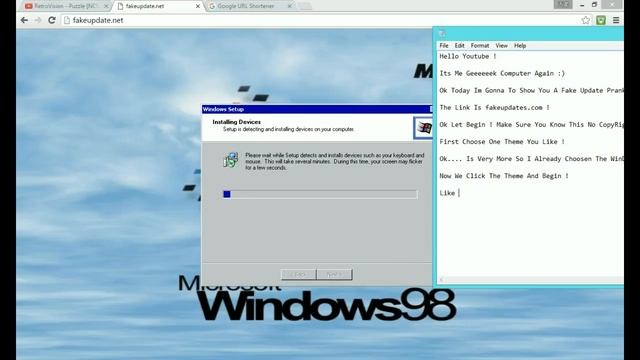Click 'Now We Click The Theme And Begin !' line
Image resolution: width=640 pixels, height=360 pixels.
[x=504, y=176]
